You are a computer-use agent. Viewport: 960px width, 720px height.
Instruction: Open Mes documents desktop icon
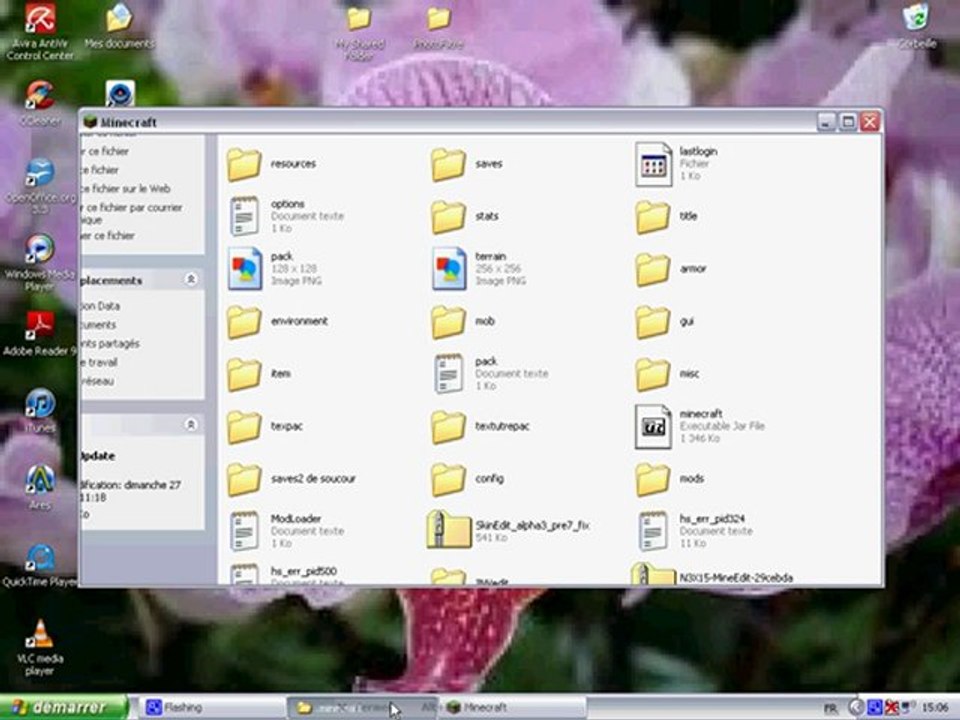coord(119,27)
